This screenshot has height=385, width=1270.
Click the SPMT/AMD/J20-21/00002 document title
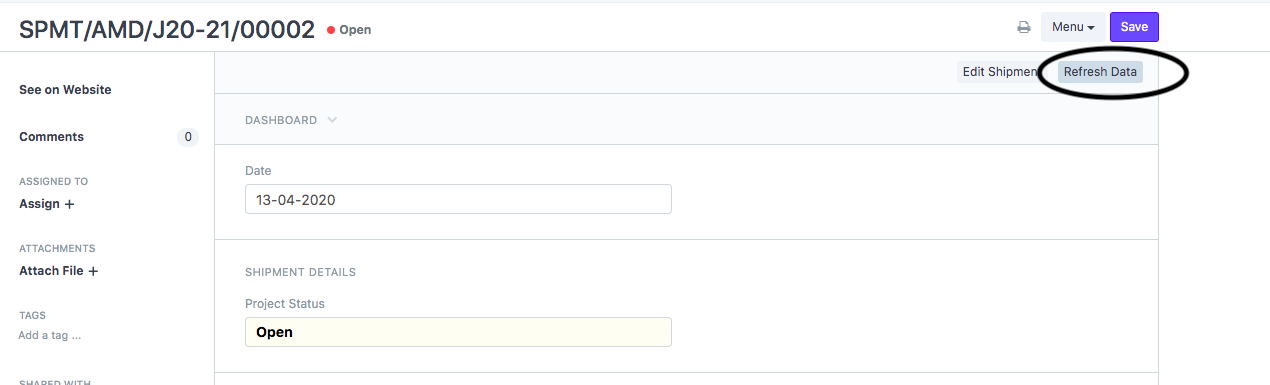[167, 29]
